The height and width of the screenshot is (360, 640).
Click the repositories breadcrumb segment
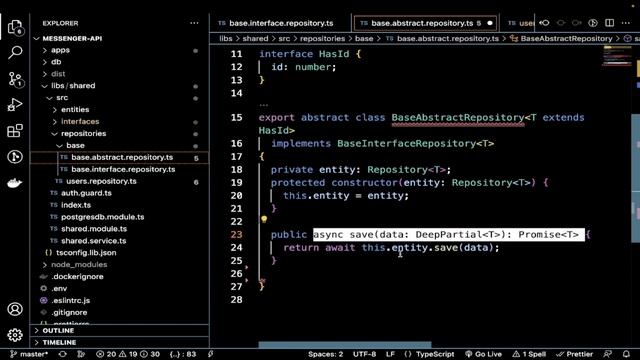point(322,38)
